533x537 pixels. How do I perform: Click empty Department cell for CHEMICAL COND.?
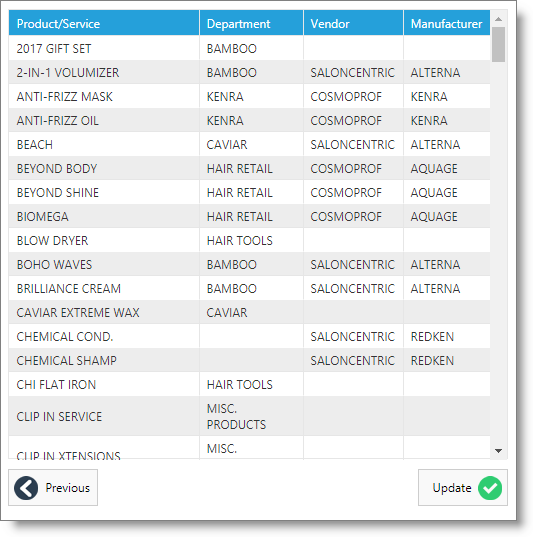tap(251, 336)
